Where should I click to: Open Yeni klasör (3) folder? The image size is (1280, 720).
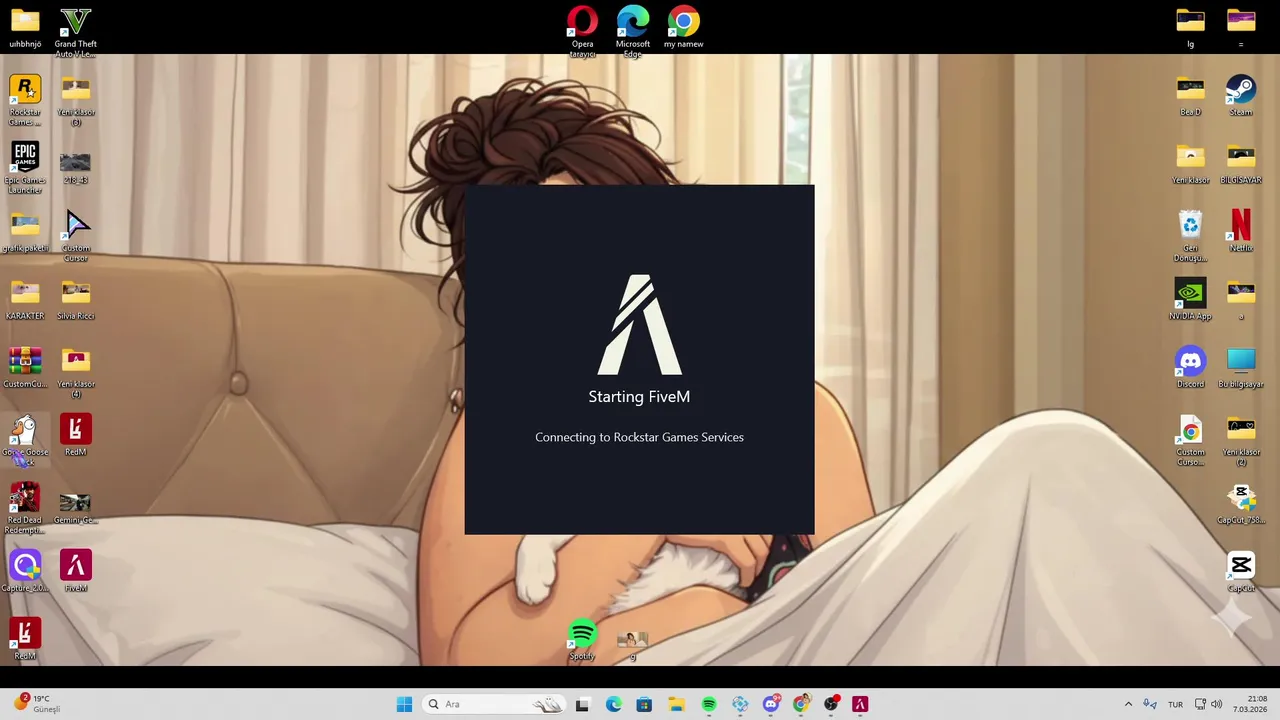coord(76,100)
